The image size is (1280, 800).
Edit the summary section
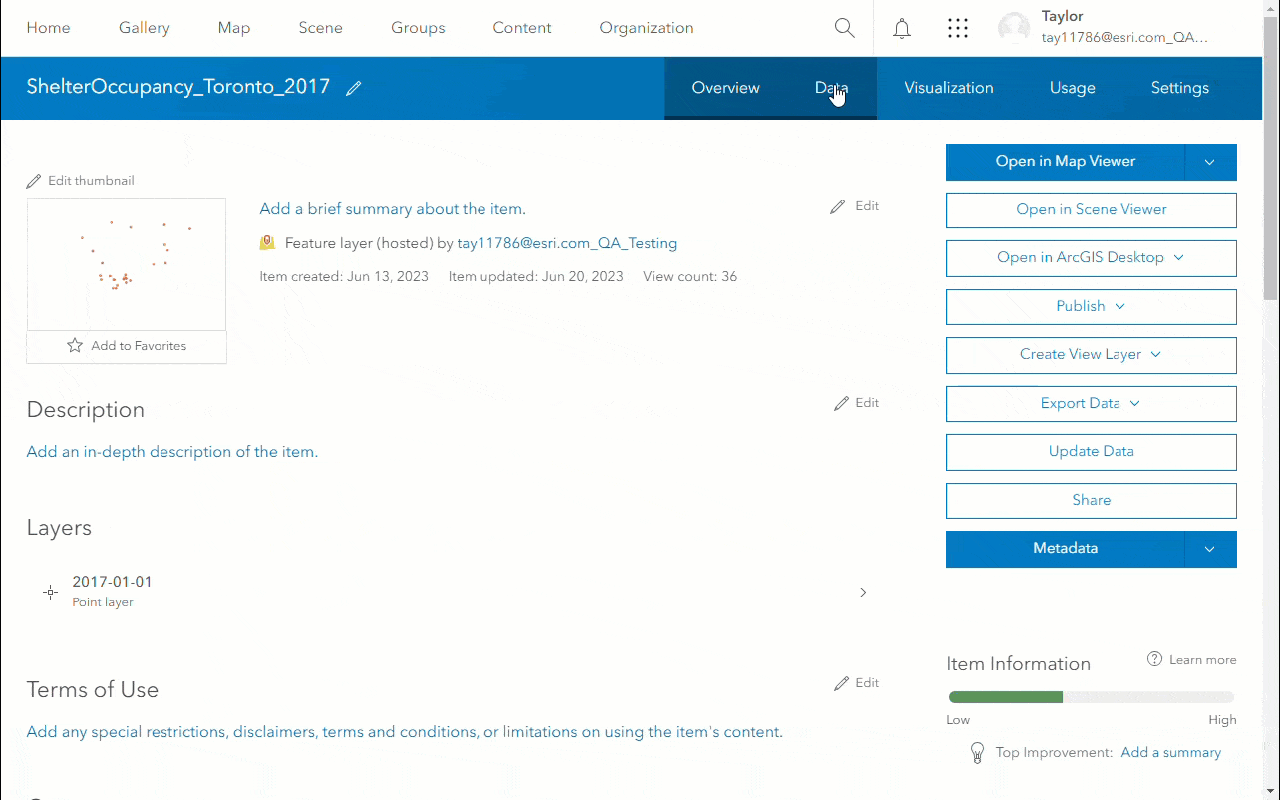tap(855, 206)
